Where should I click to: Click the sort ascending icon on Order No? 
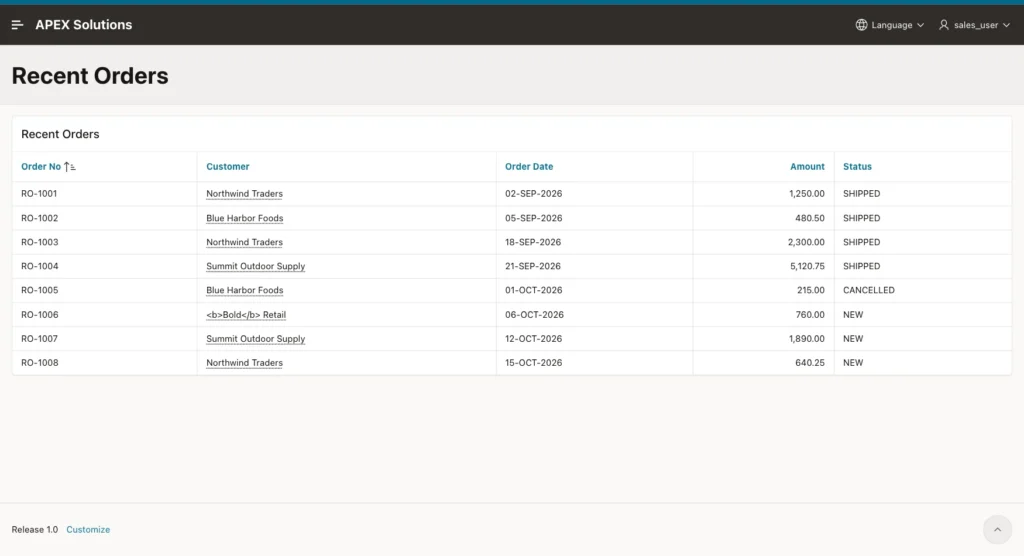point(70,167)
